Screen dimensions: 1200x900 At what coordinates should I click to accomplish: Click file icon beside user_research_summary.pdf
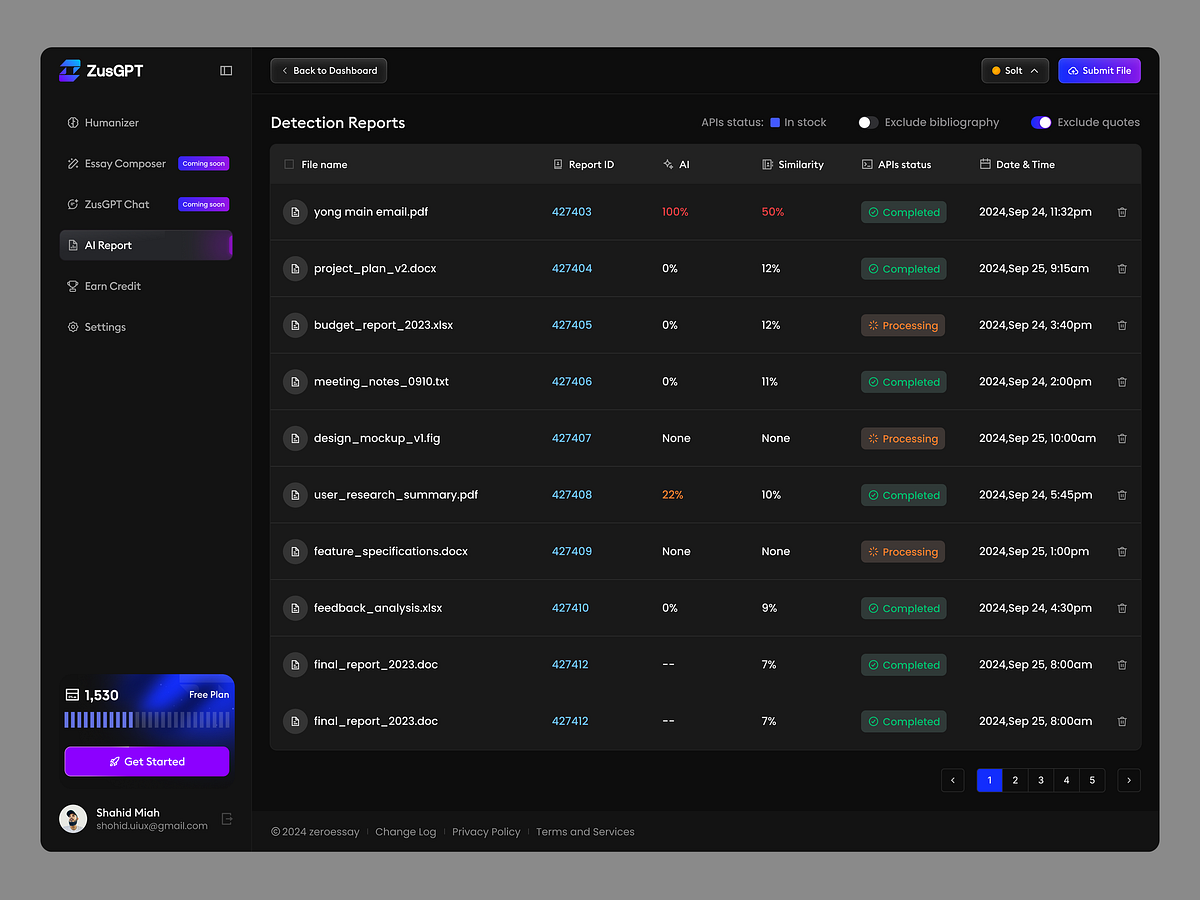[295, 495]
